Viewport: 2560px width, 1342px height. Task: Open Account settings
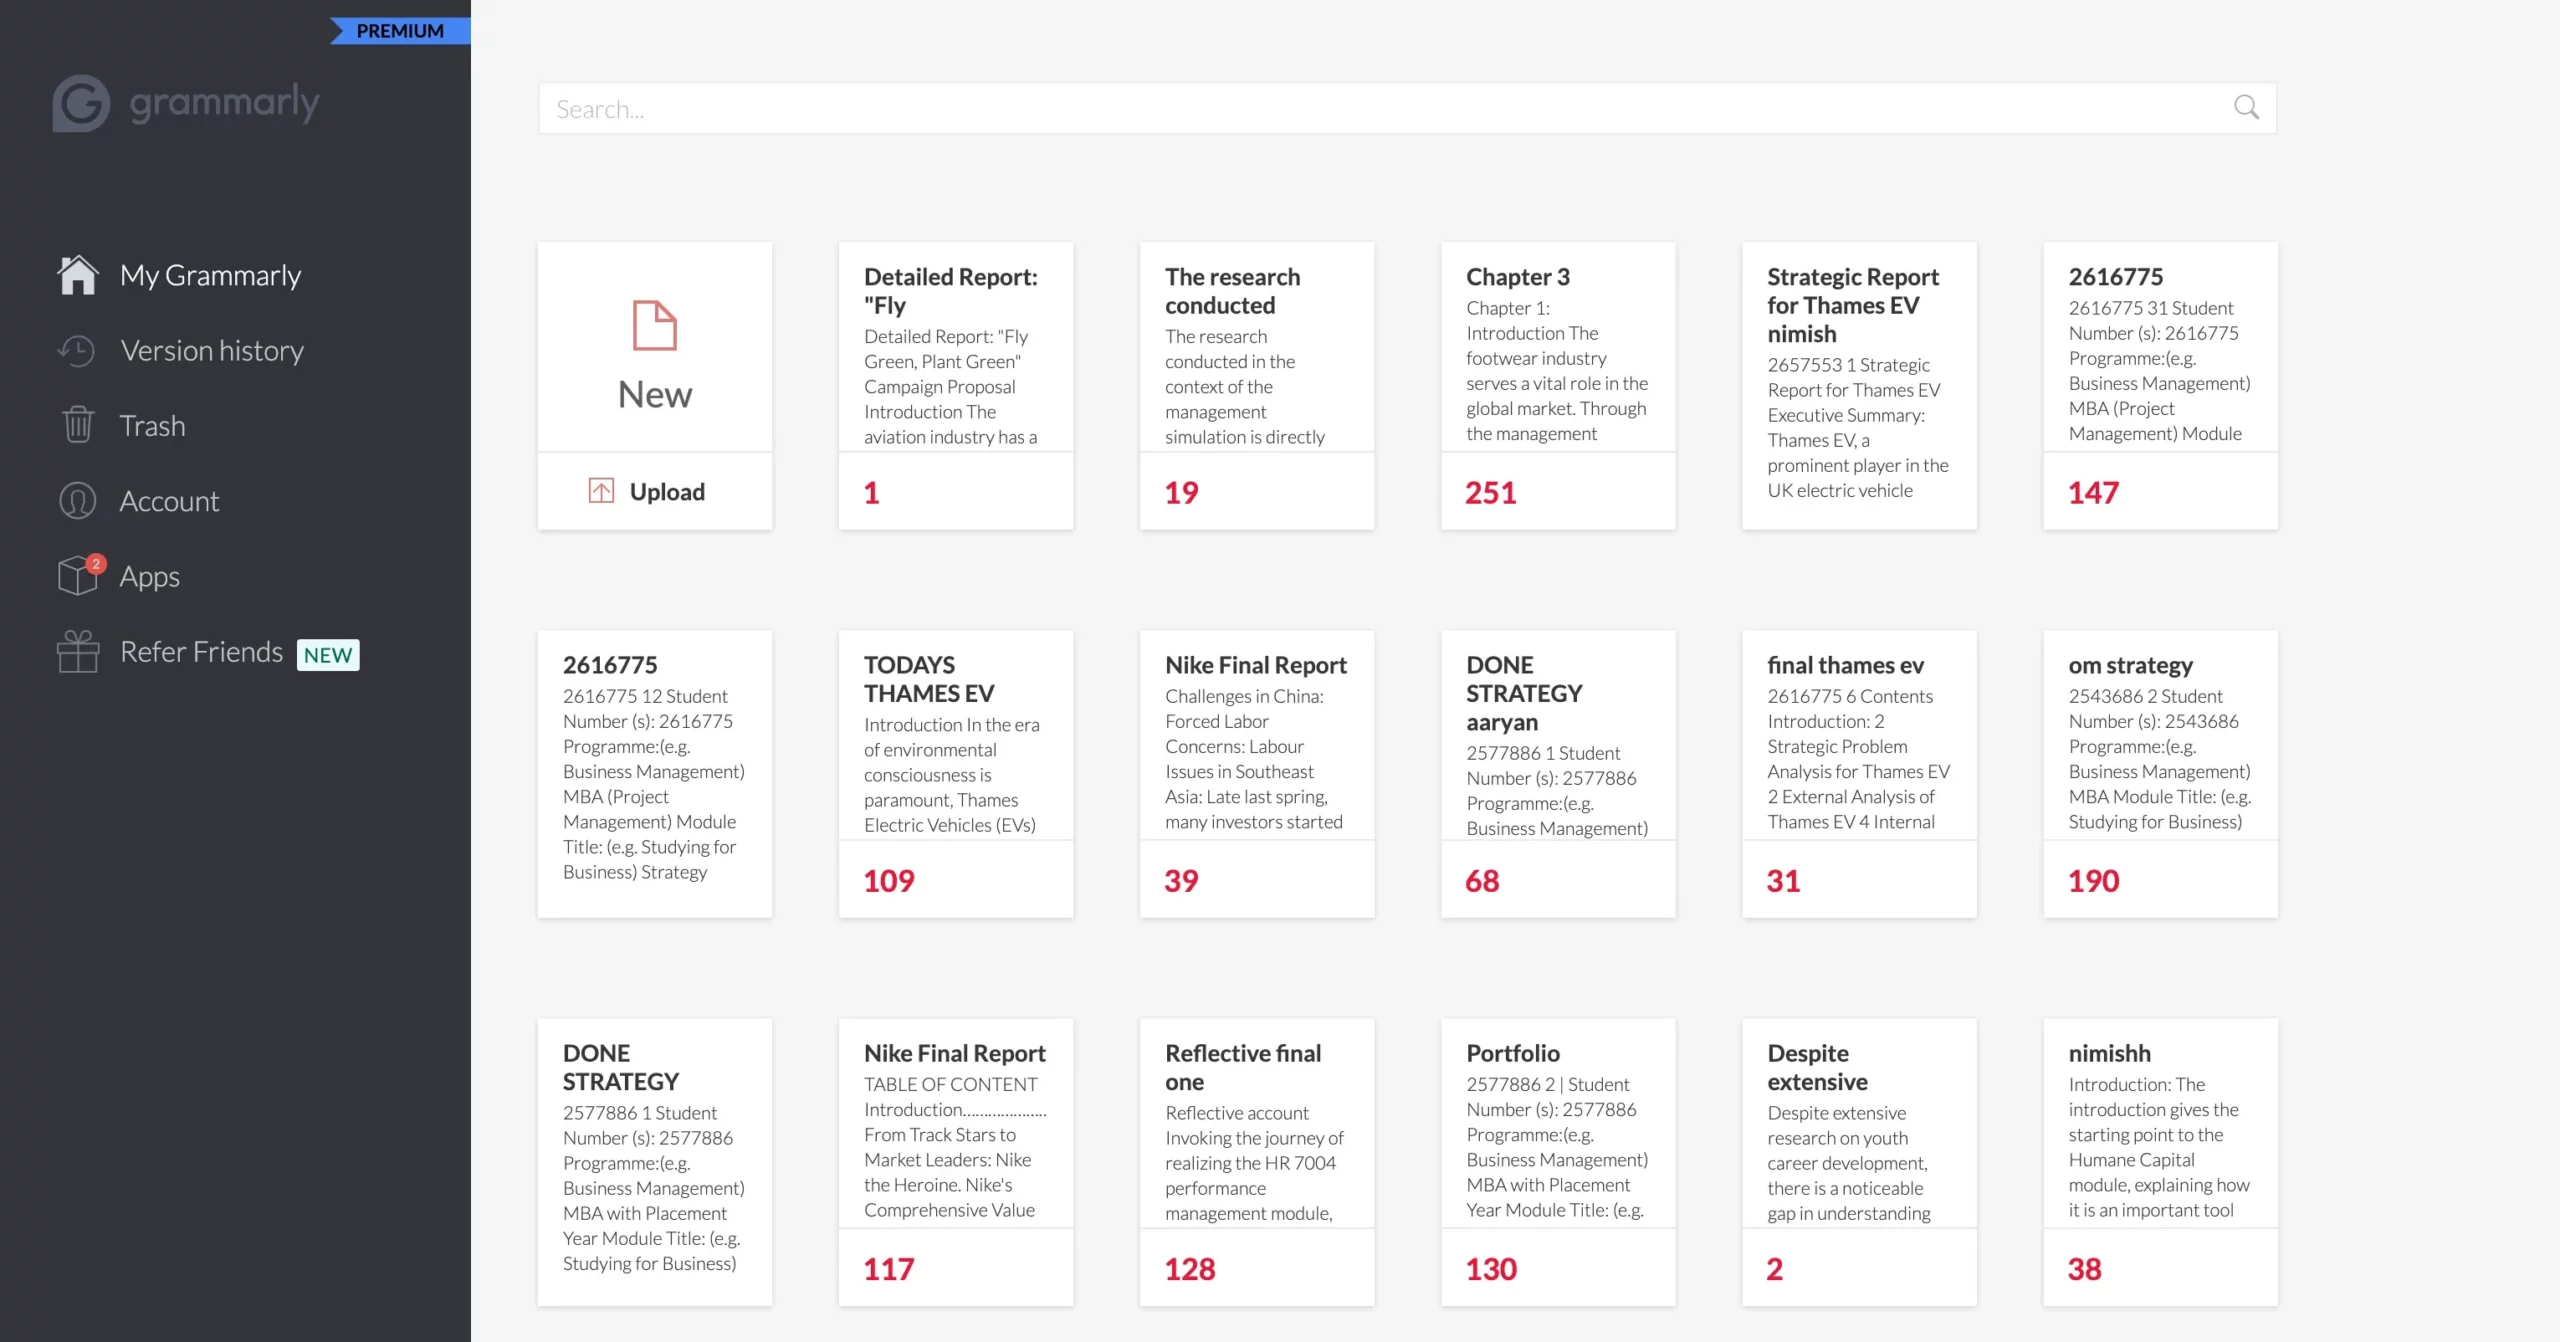pos(168,499)
